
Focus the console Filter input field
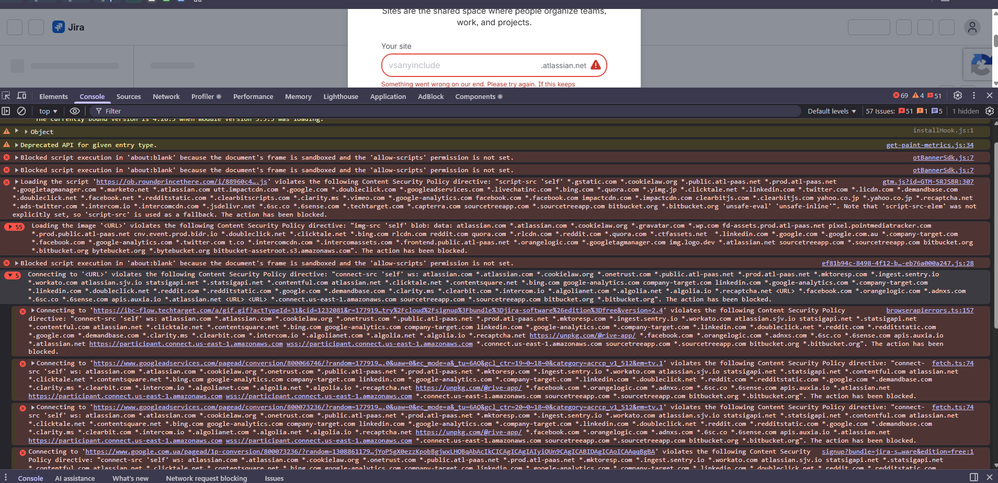[446, 111]
